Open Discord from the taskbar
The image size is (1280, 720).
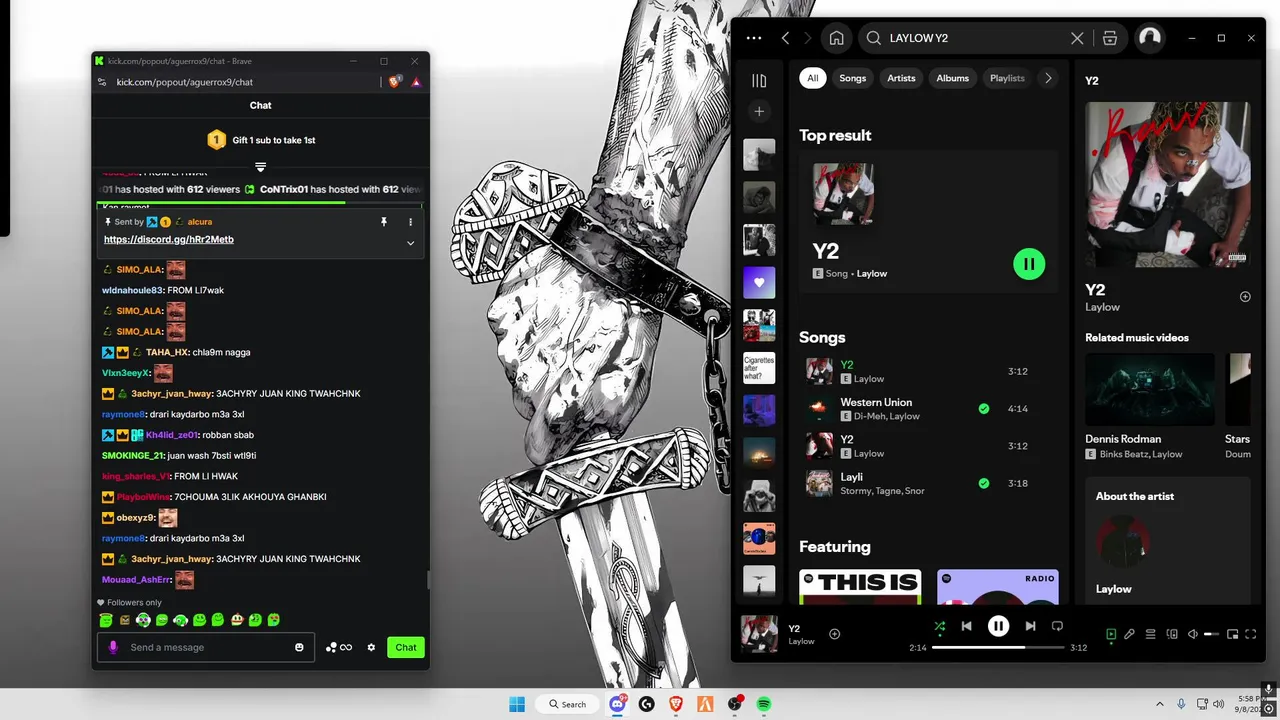click(x=618, y=704)
